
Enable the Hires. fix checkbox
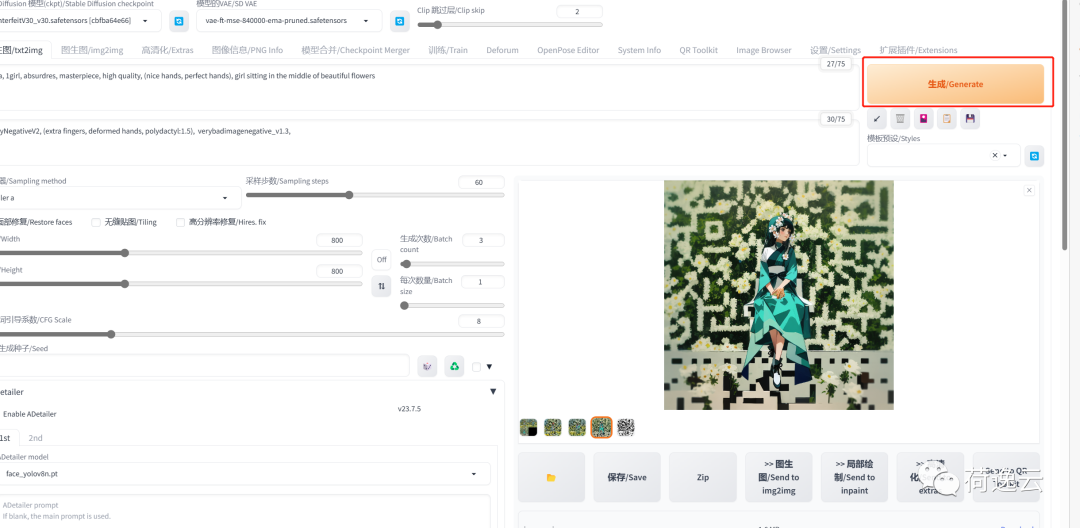pos(181,222)
